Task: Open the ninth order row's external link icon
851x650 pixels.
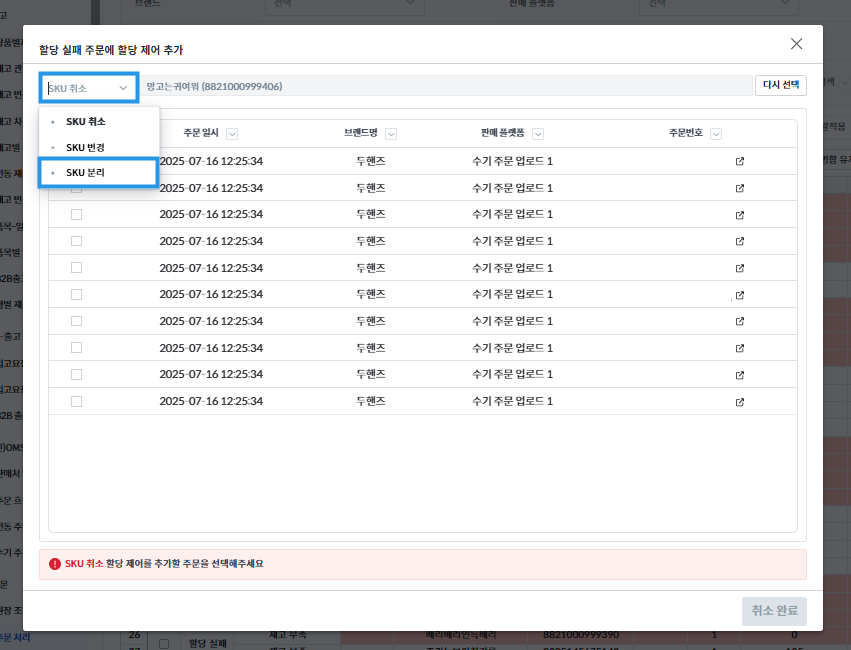Action: coord(739,375)
